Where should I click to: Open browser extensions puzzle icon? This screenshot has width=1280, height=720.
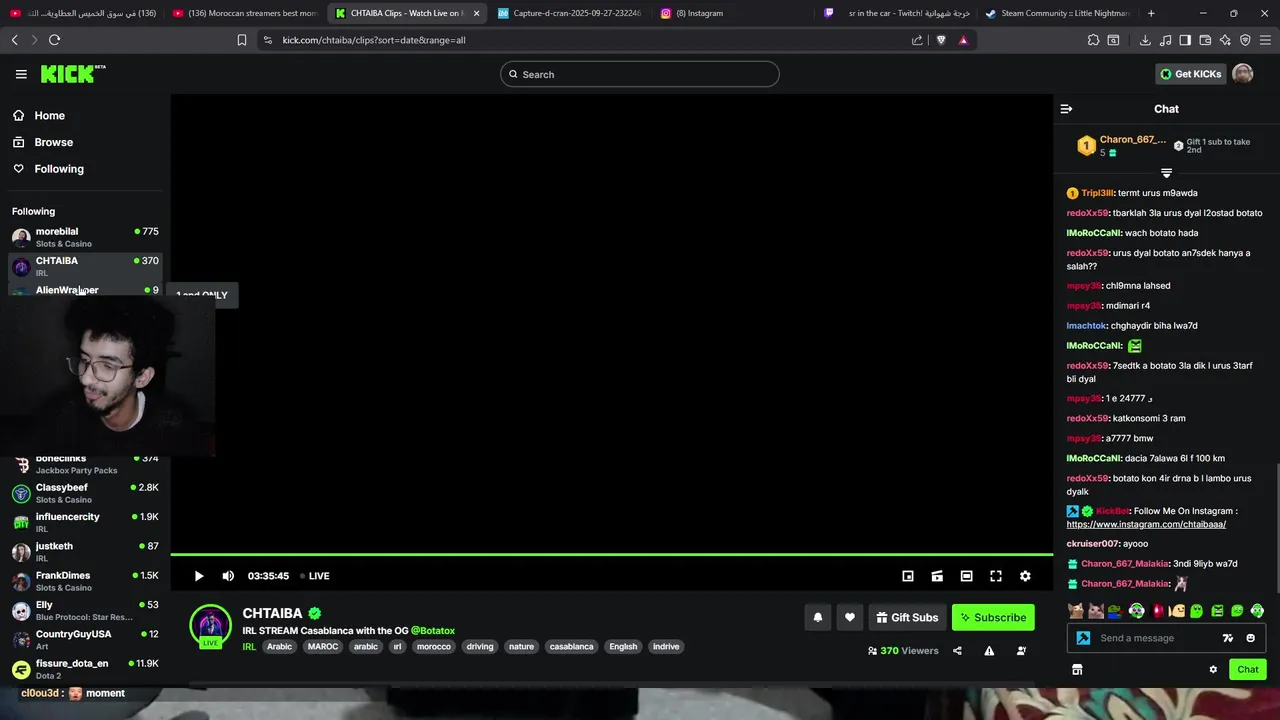(1093, 40)
